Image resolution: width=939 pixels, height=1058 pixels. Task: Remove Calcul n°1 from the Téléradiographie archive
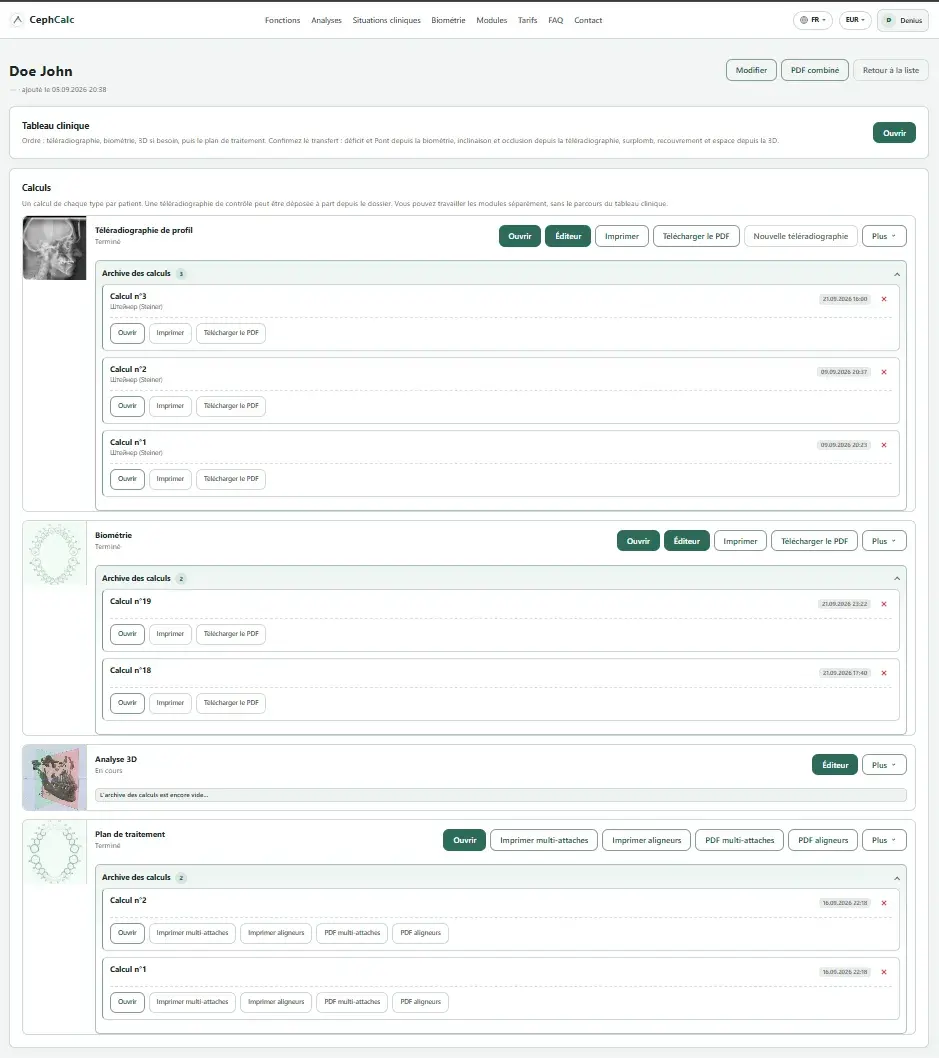coord(884,445)
